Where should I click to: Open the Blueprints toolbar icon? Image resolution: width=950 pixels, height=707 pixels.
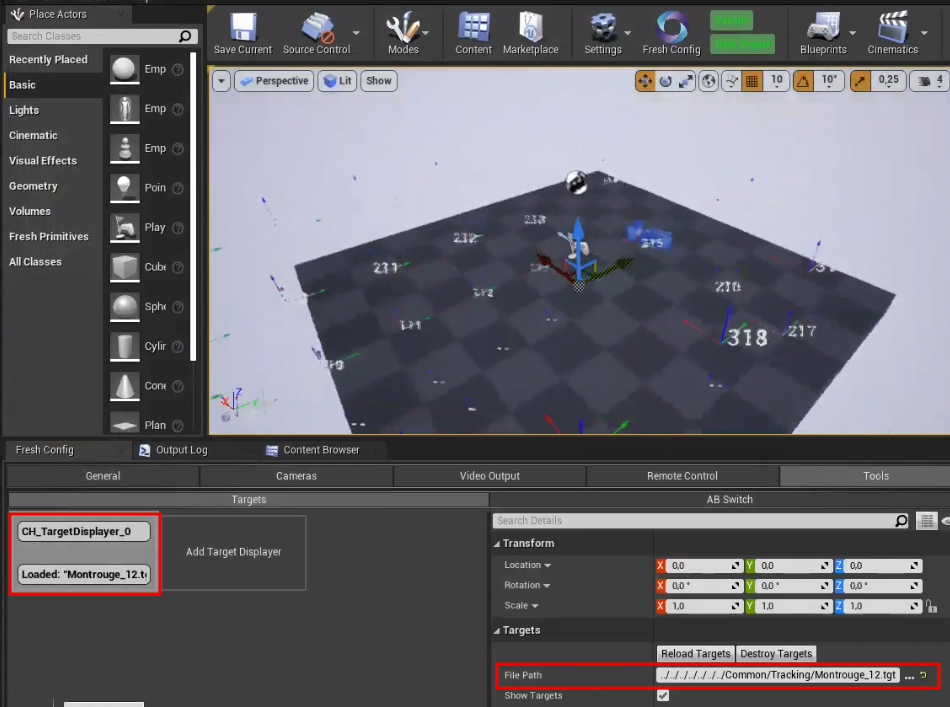tap(823, 27)
